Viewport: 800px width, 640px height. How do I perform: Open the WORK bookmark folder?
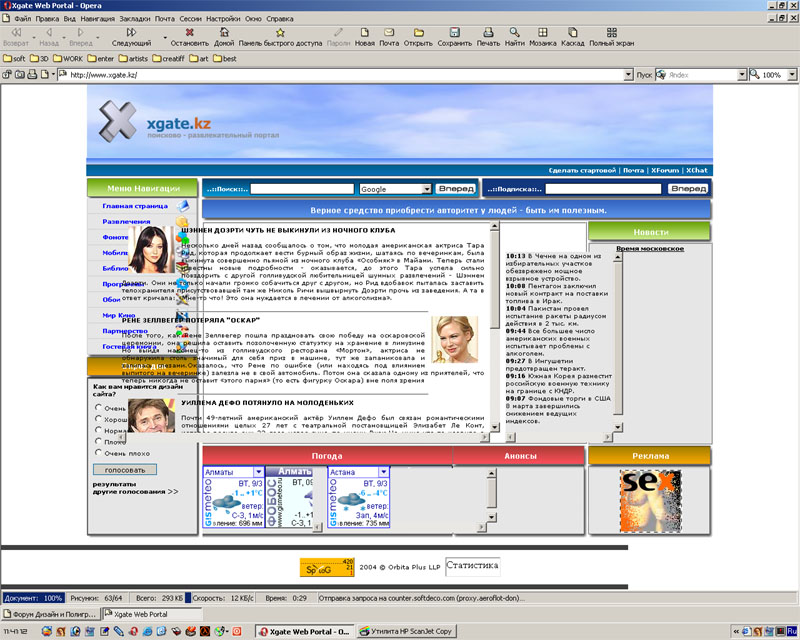pyautogui.click(x=68, y=59)
